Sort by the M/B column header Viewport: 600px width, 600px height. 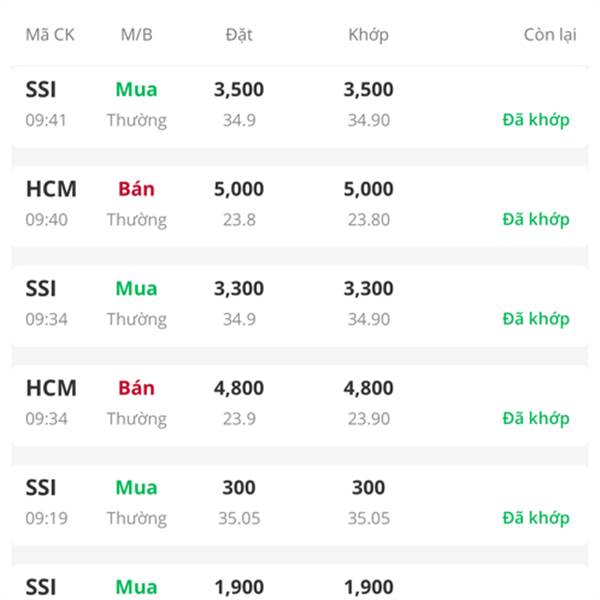(x=136, y=35)
